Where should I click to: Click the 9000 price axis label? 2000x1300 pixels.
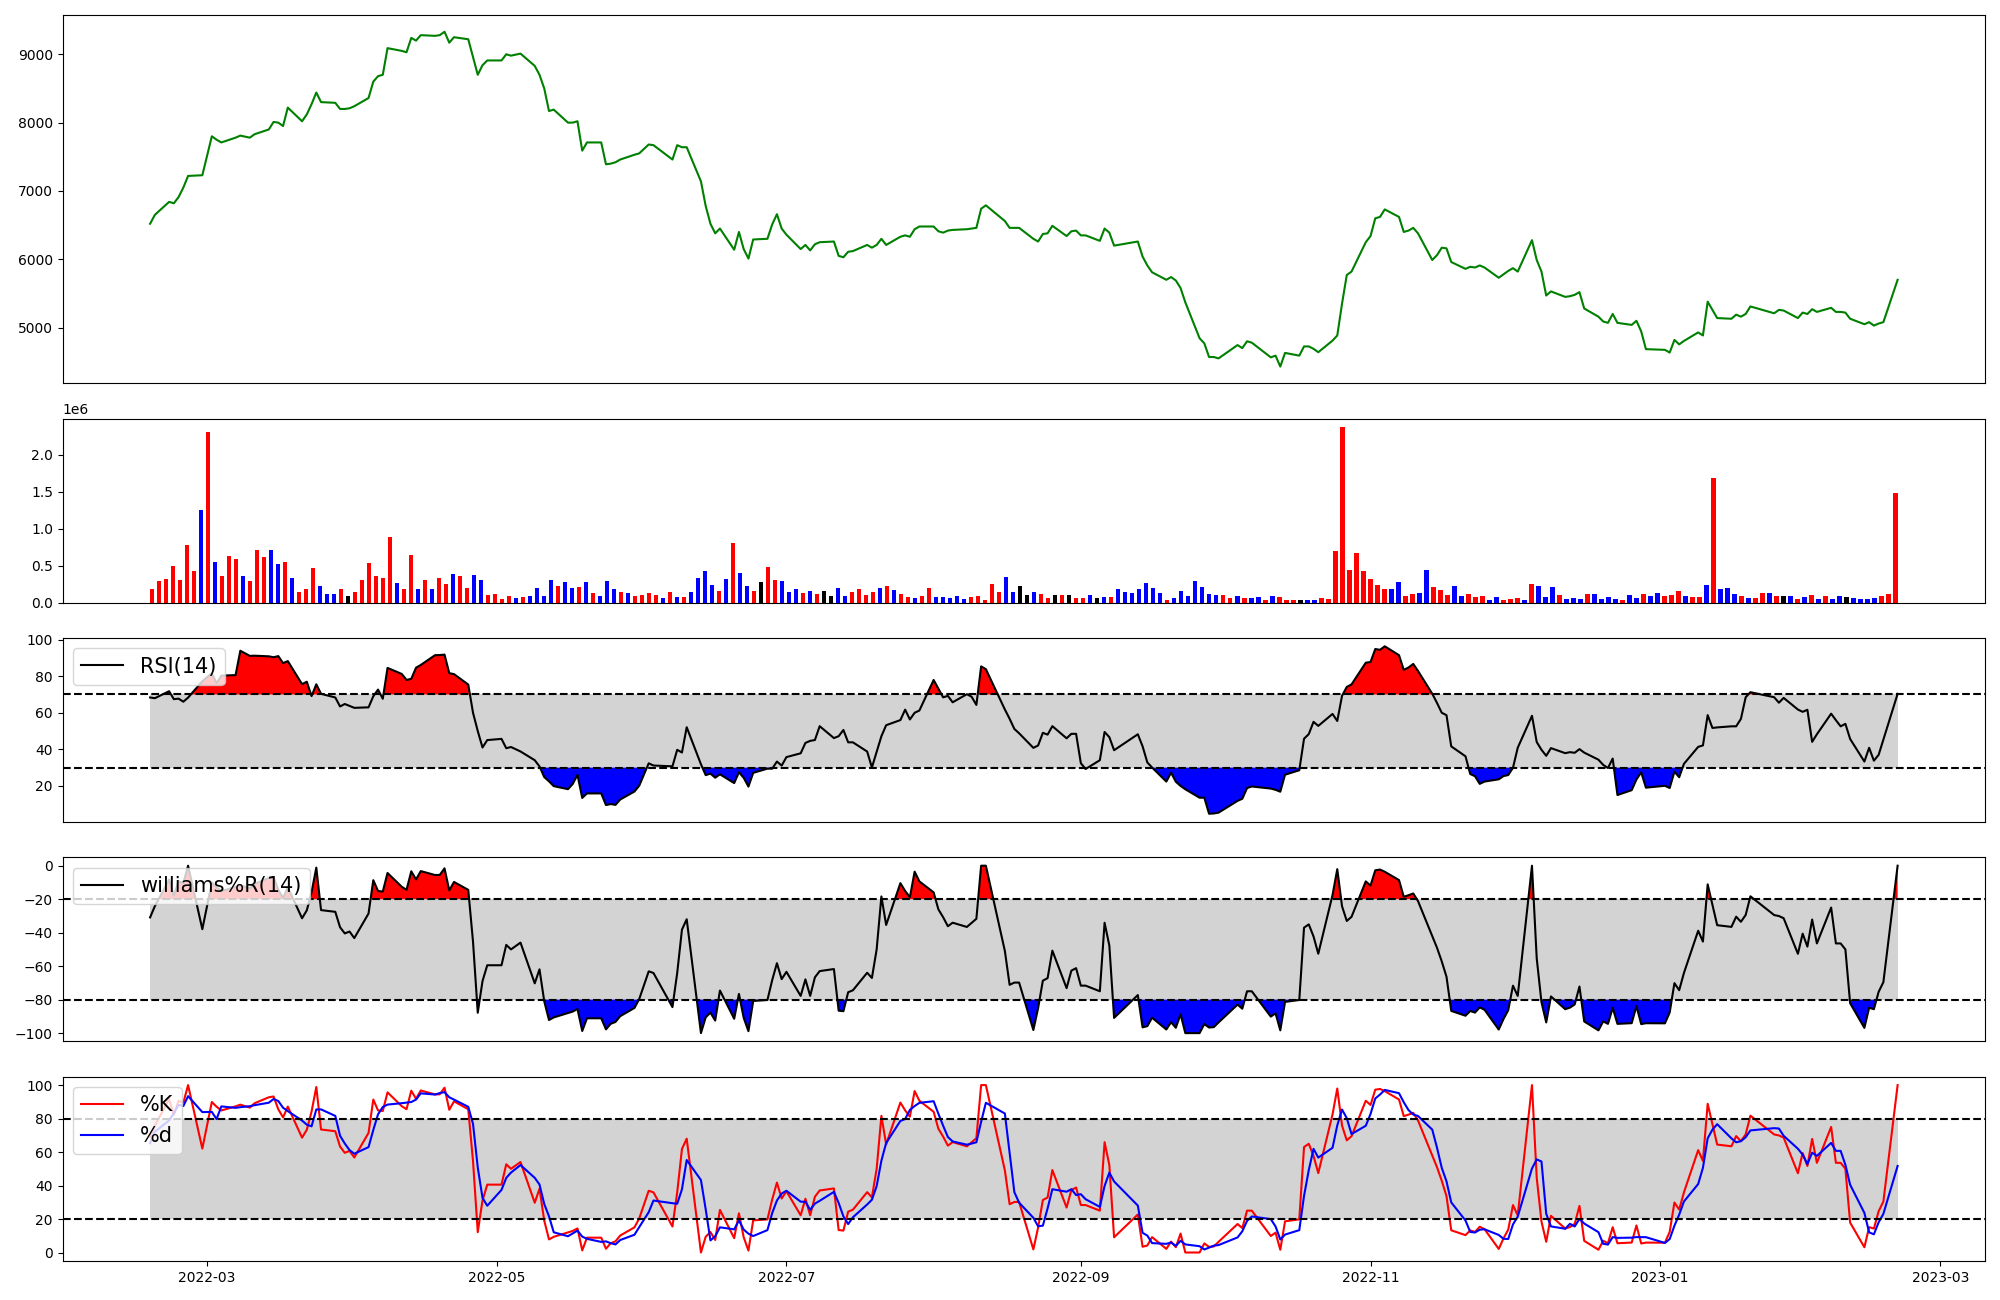pos(38,55)
